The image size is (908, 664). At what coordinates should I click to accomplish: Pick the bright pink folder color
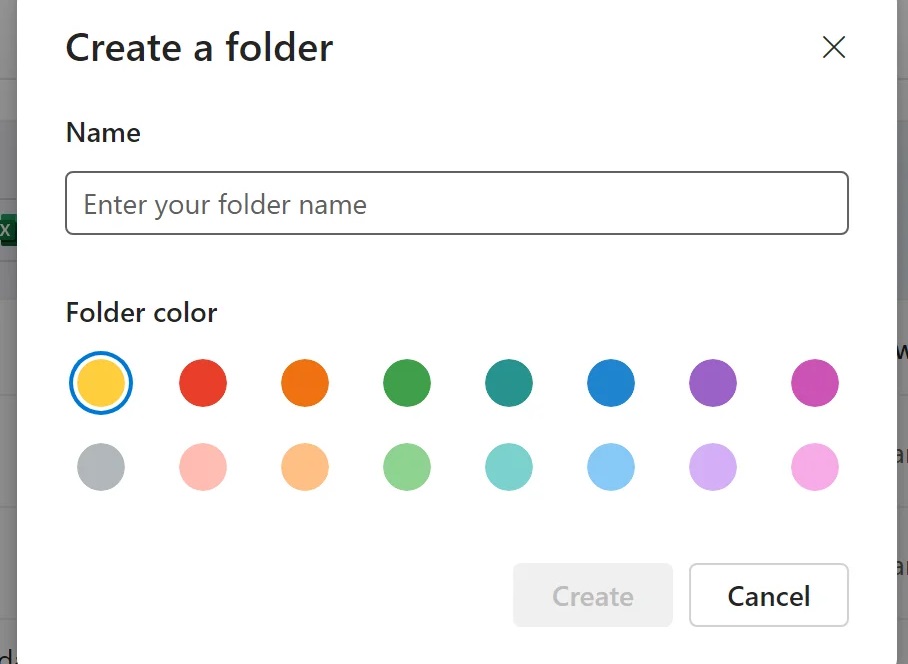[815, 467]
